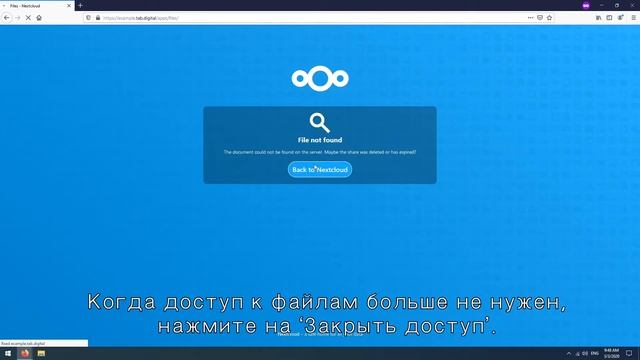The image size is (640, 360).
Task: Open the Windows Start menu
Action: [8, 353]
